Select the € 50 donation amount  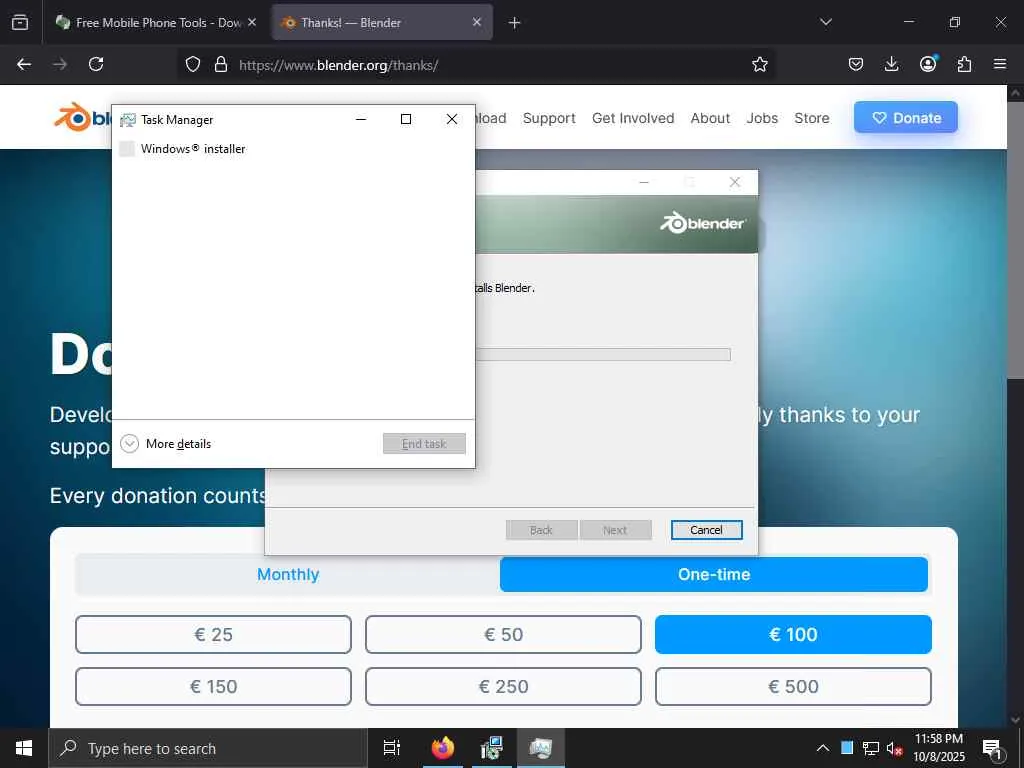(x=504, y=634)
